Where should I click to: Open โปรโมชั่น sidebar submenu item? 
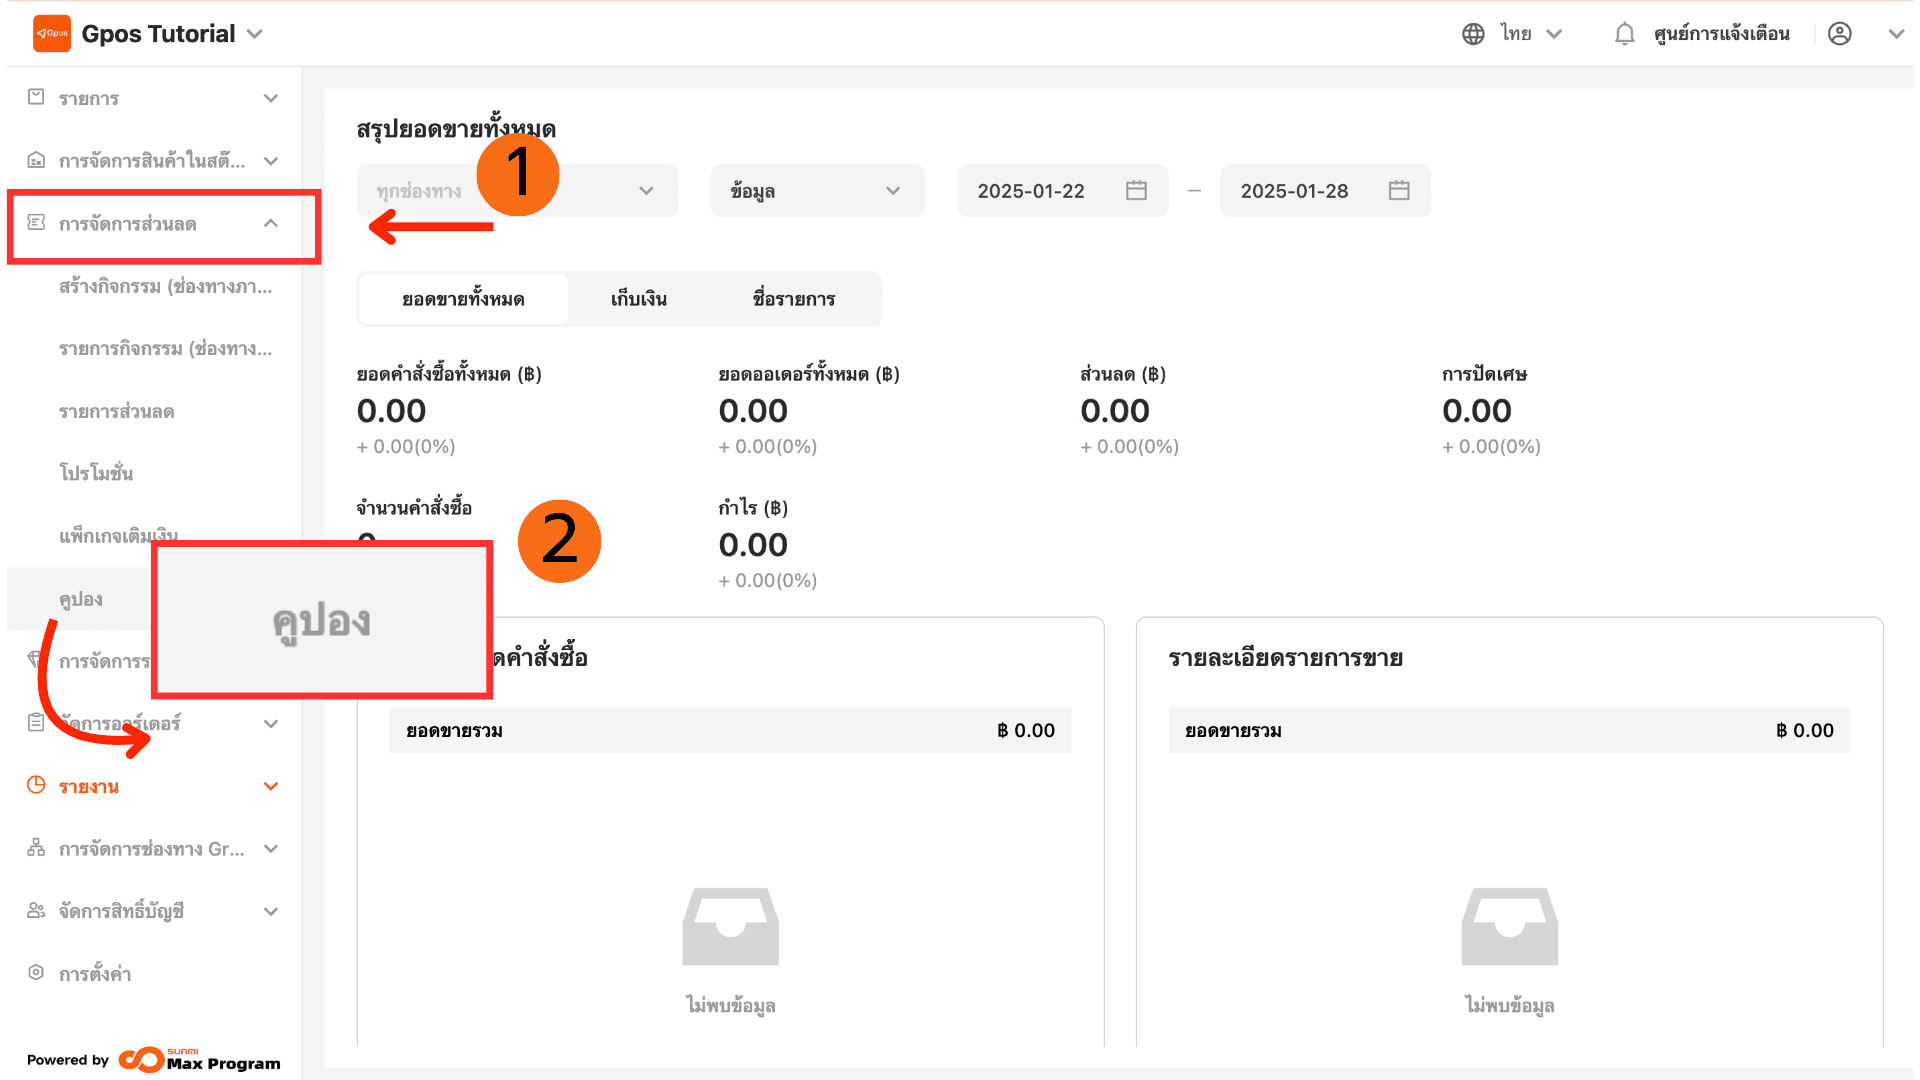tap(96, 473)
